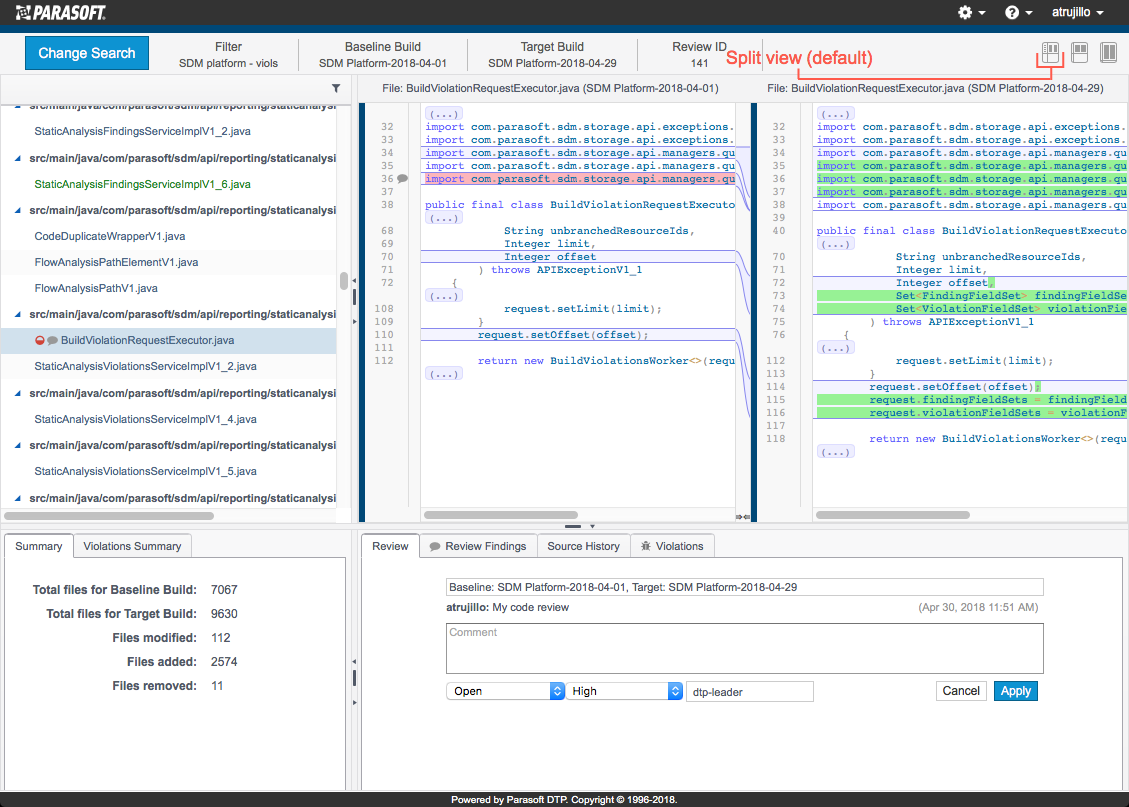Click upper arrow on Summary panel splitter

click(x=354, y=661)
